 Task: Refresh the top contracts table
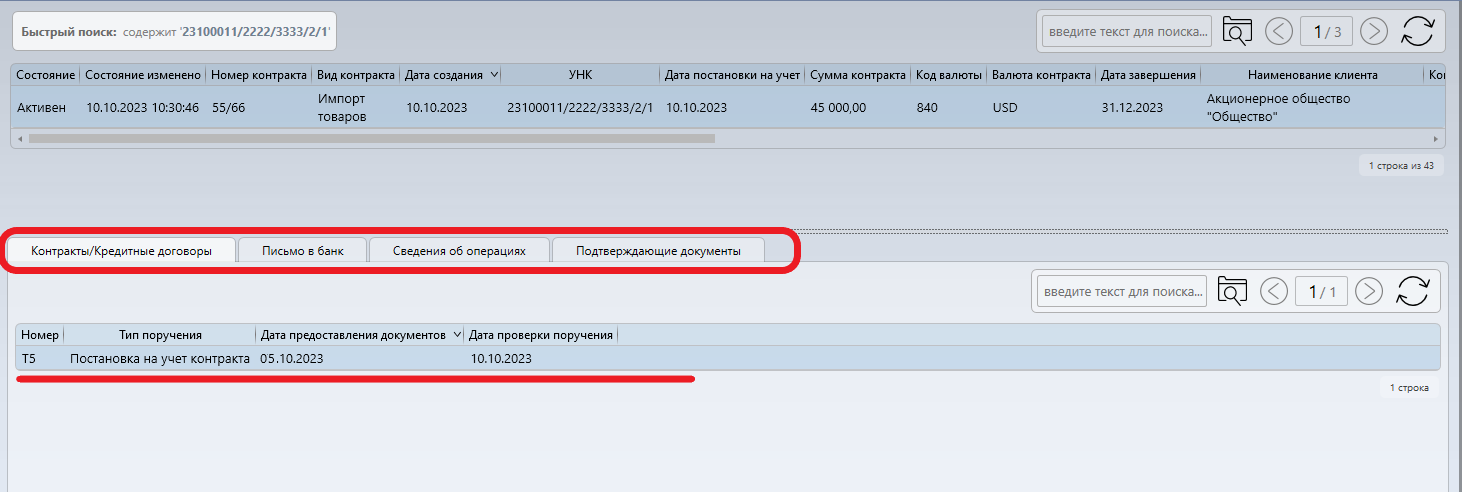tap(1418, 32)
